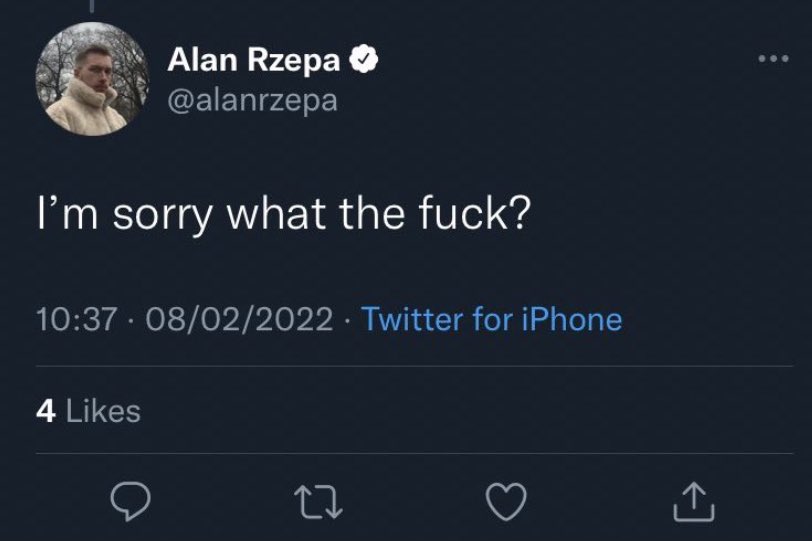Click the 08/02/2022 date
Viewport: 812px width, 541px height.
point(239,319)
